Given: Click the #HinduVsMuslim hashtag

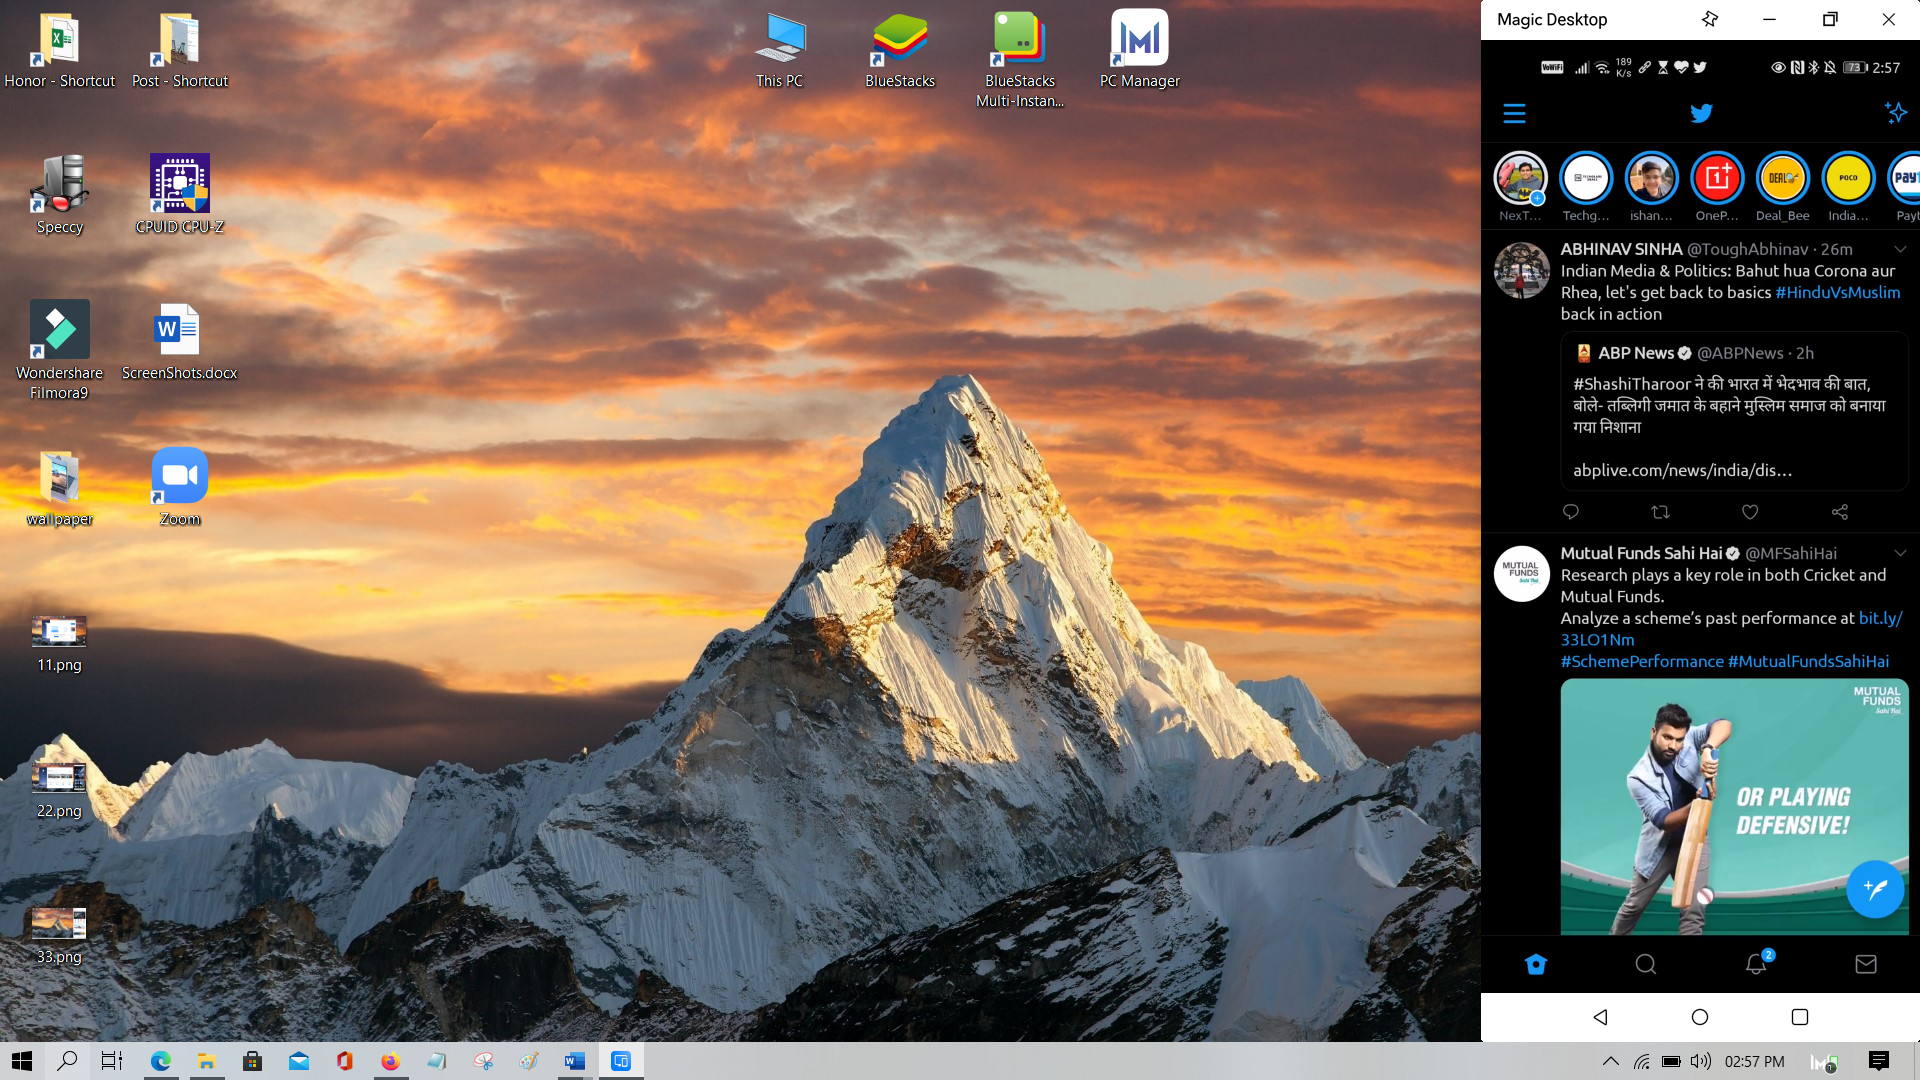Looking at the screenshot, I should click(1837, 292).
